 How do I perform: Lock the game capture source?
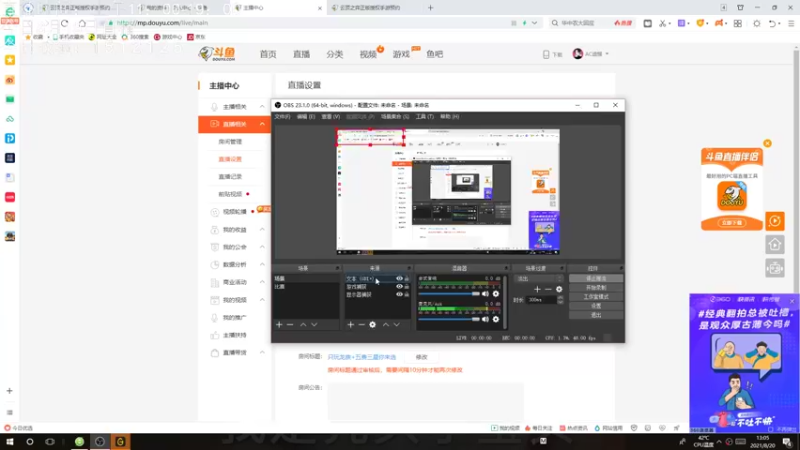point(407,286)
